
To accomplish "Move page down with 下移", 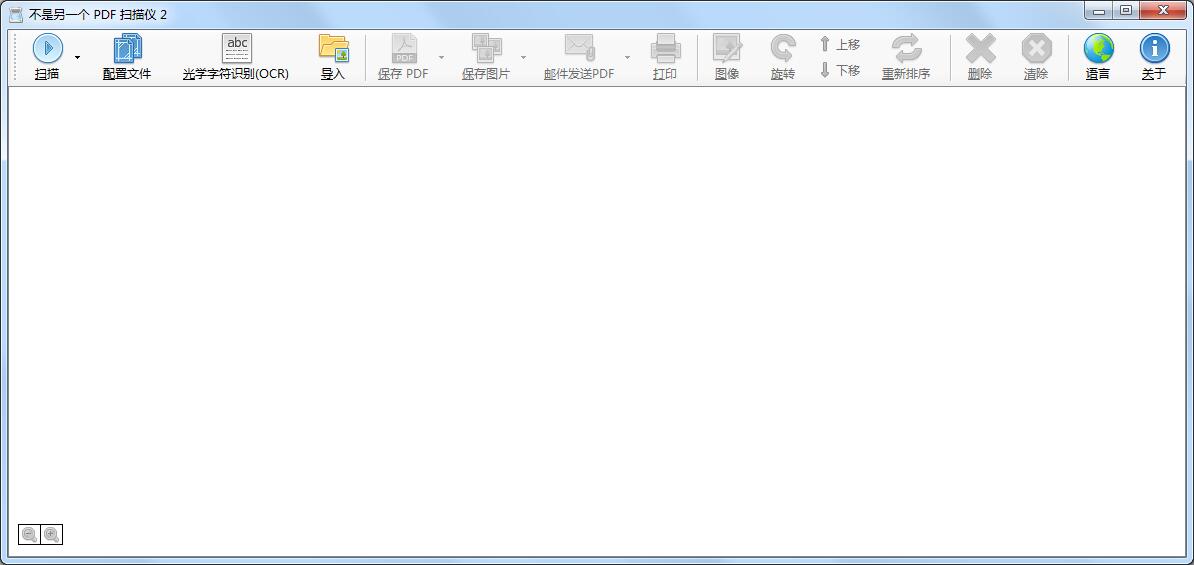I will (x=840, y=70).
